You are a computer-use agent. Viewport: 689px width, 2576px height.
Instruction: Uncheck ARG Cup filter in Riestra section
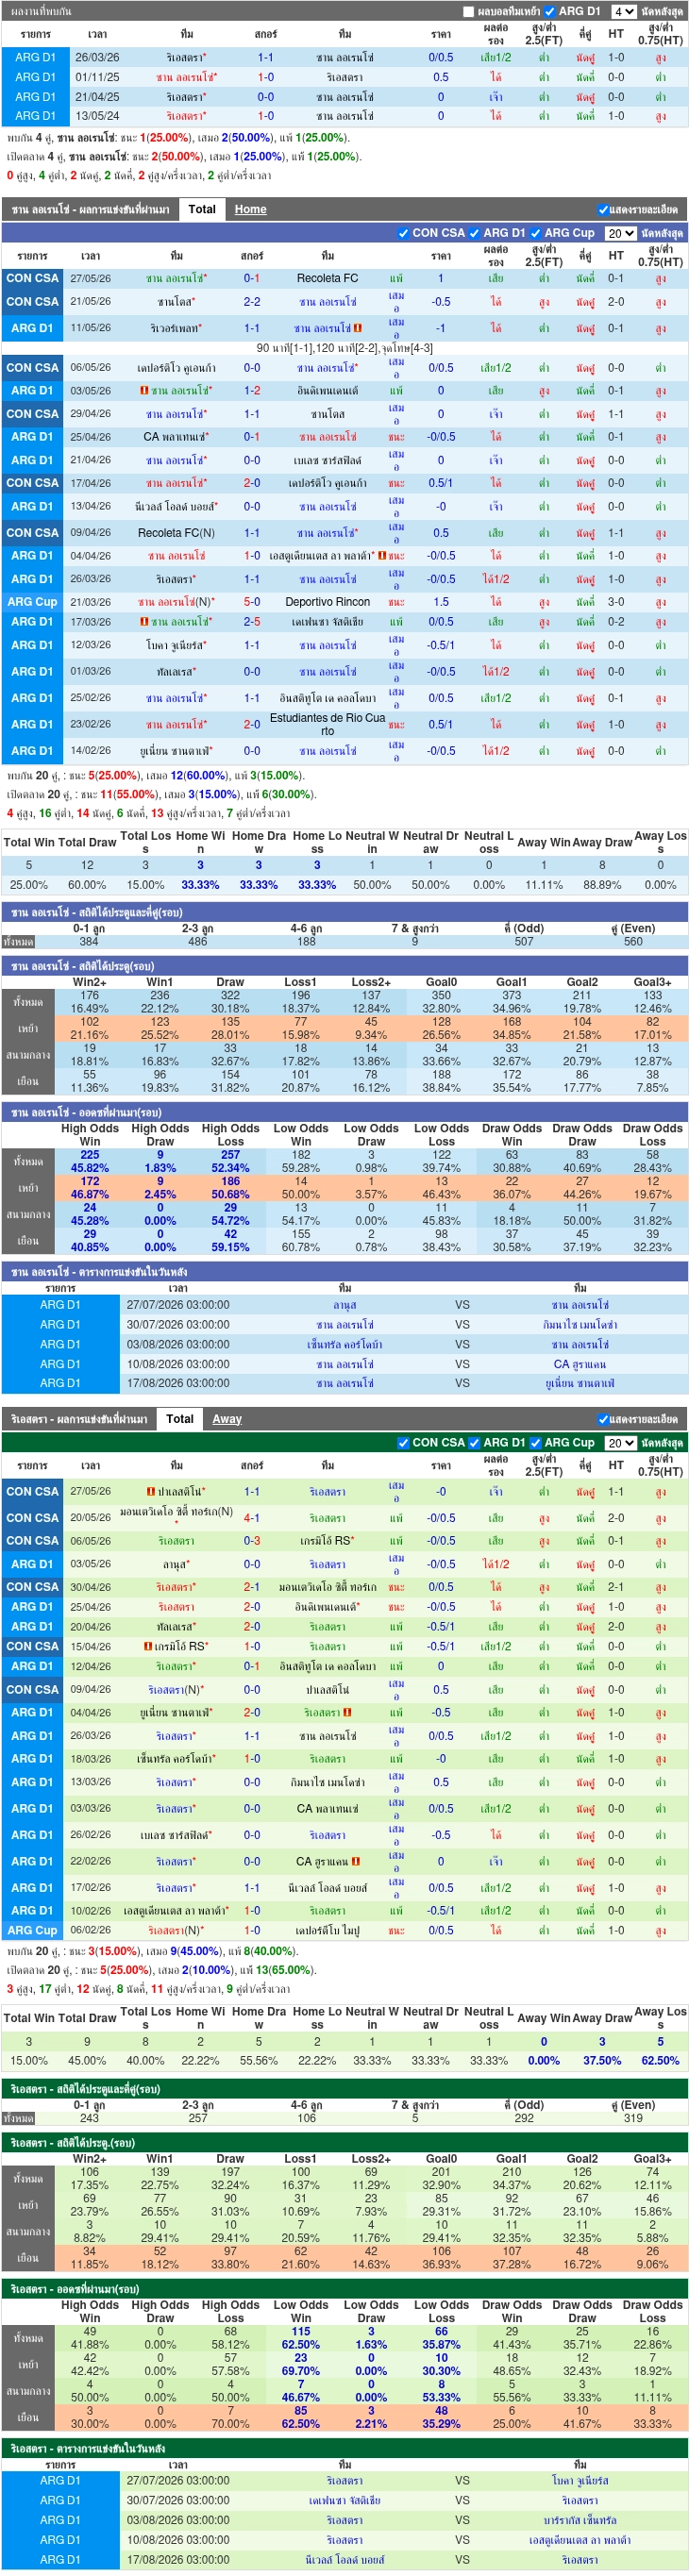(x=535, y=1443)
